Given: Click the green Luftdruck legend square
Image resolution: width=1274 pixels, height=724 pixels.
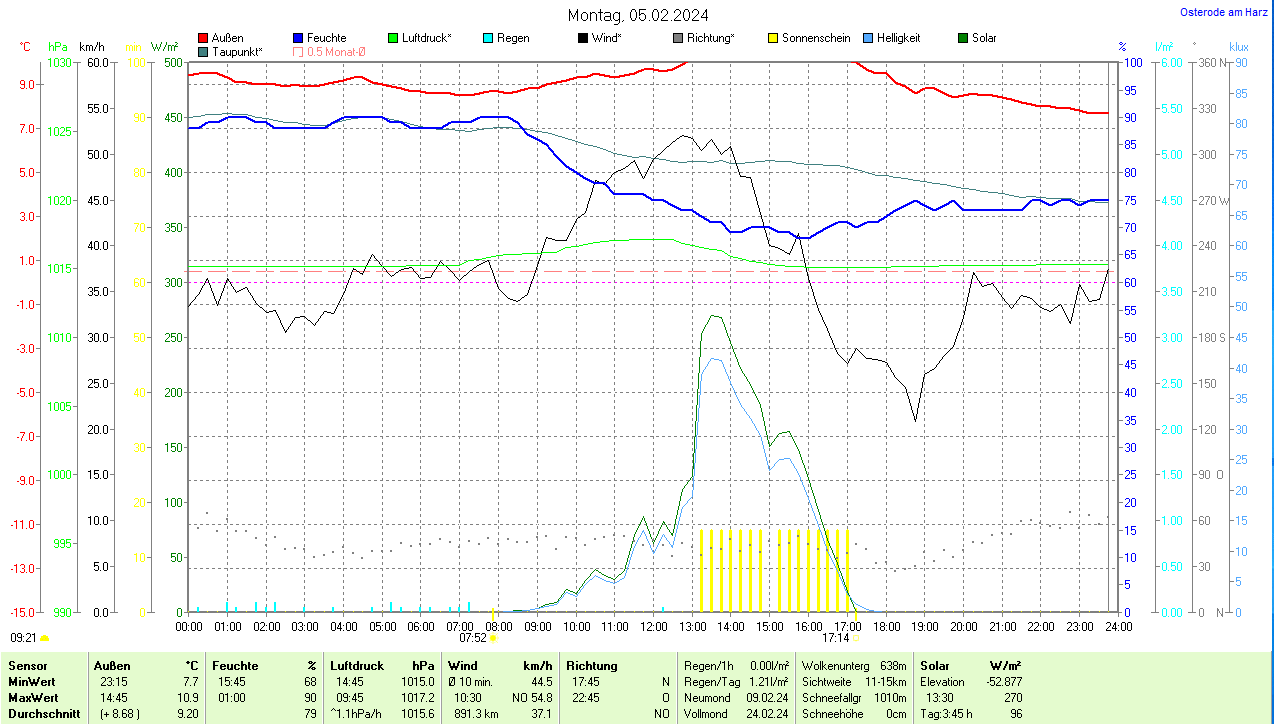Looking at the screenshot, I should [x=394, y=38].
